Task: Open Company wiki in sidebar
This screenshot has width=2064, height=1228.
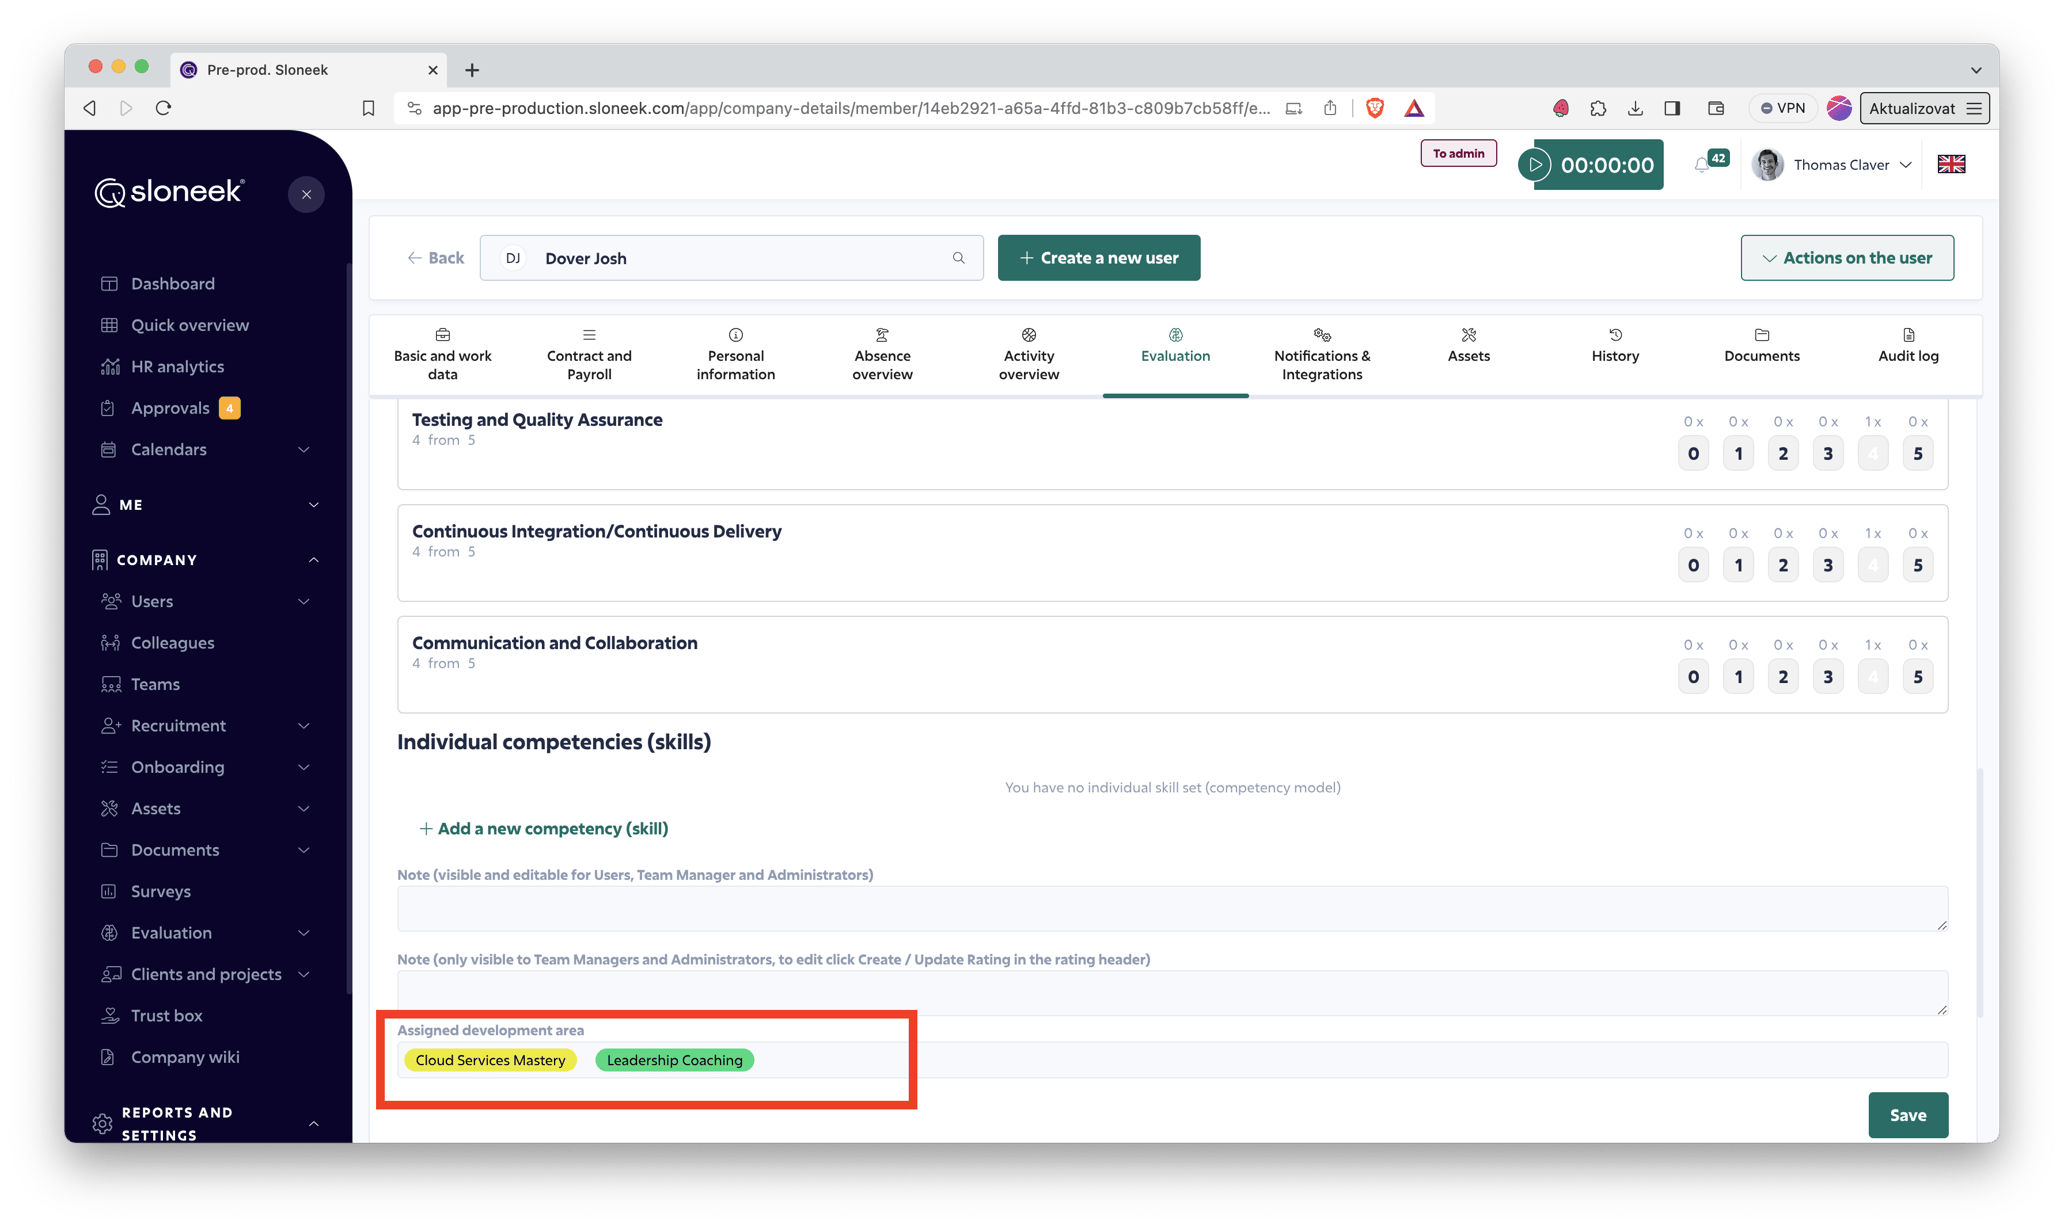Action: [x=185, y=1057]
